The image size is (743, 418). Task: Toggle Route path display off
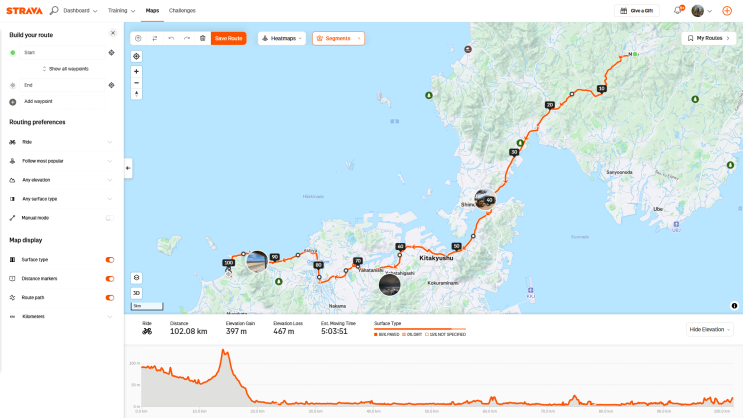[109, 298]
